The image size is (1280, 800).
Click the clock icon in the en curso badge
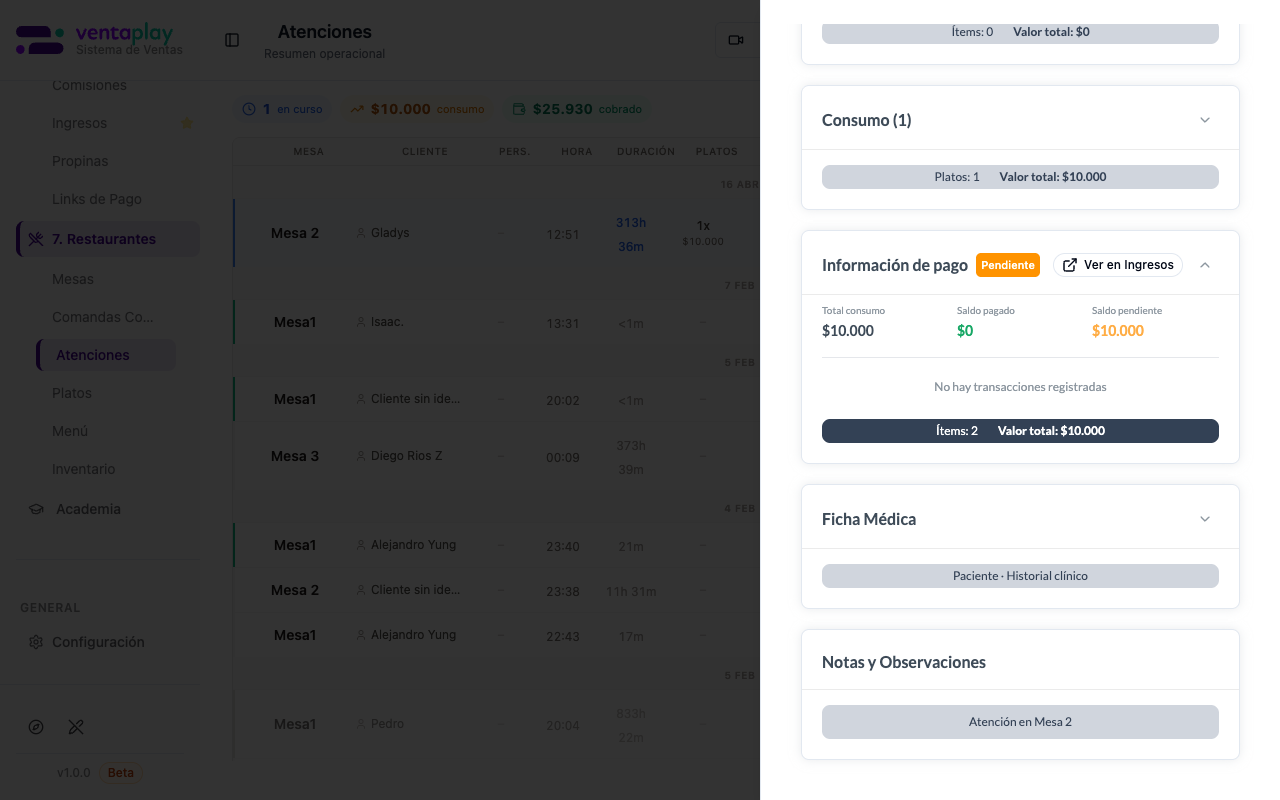point(249,109)
